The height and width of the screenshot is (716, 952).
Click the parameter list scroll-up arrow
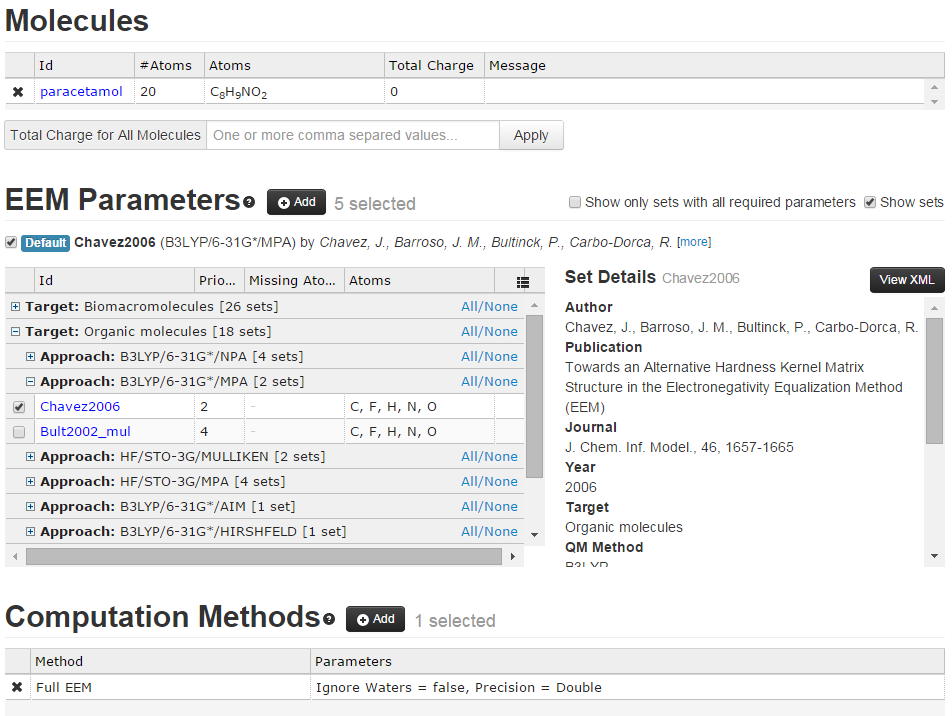pyautogui.click(x=534, y=305)
